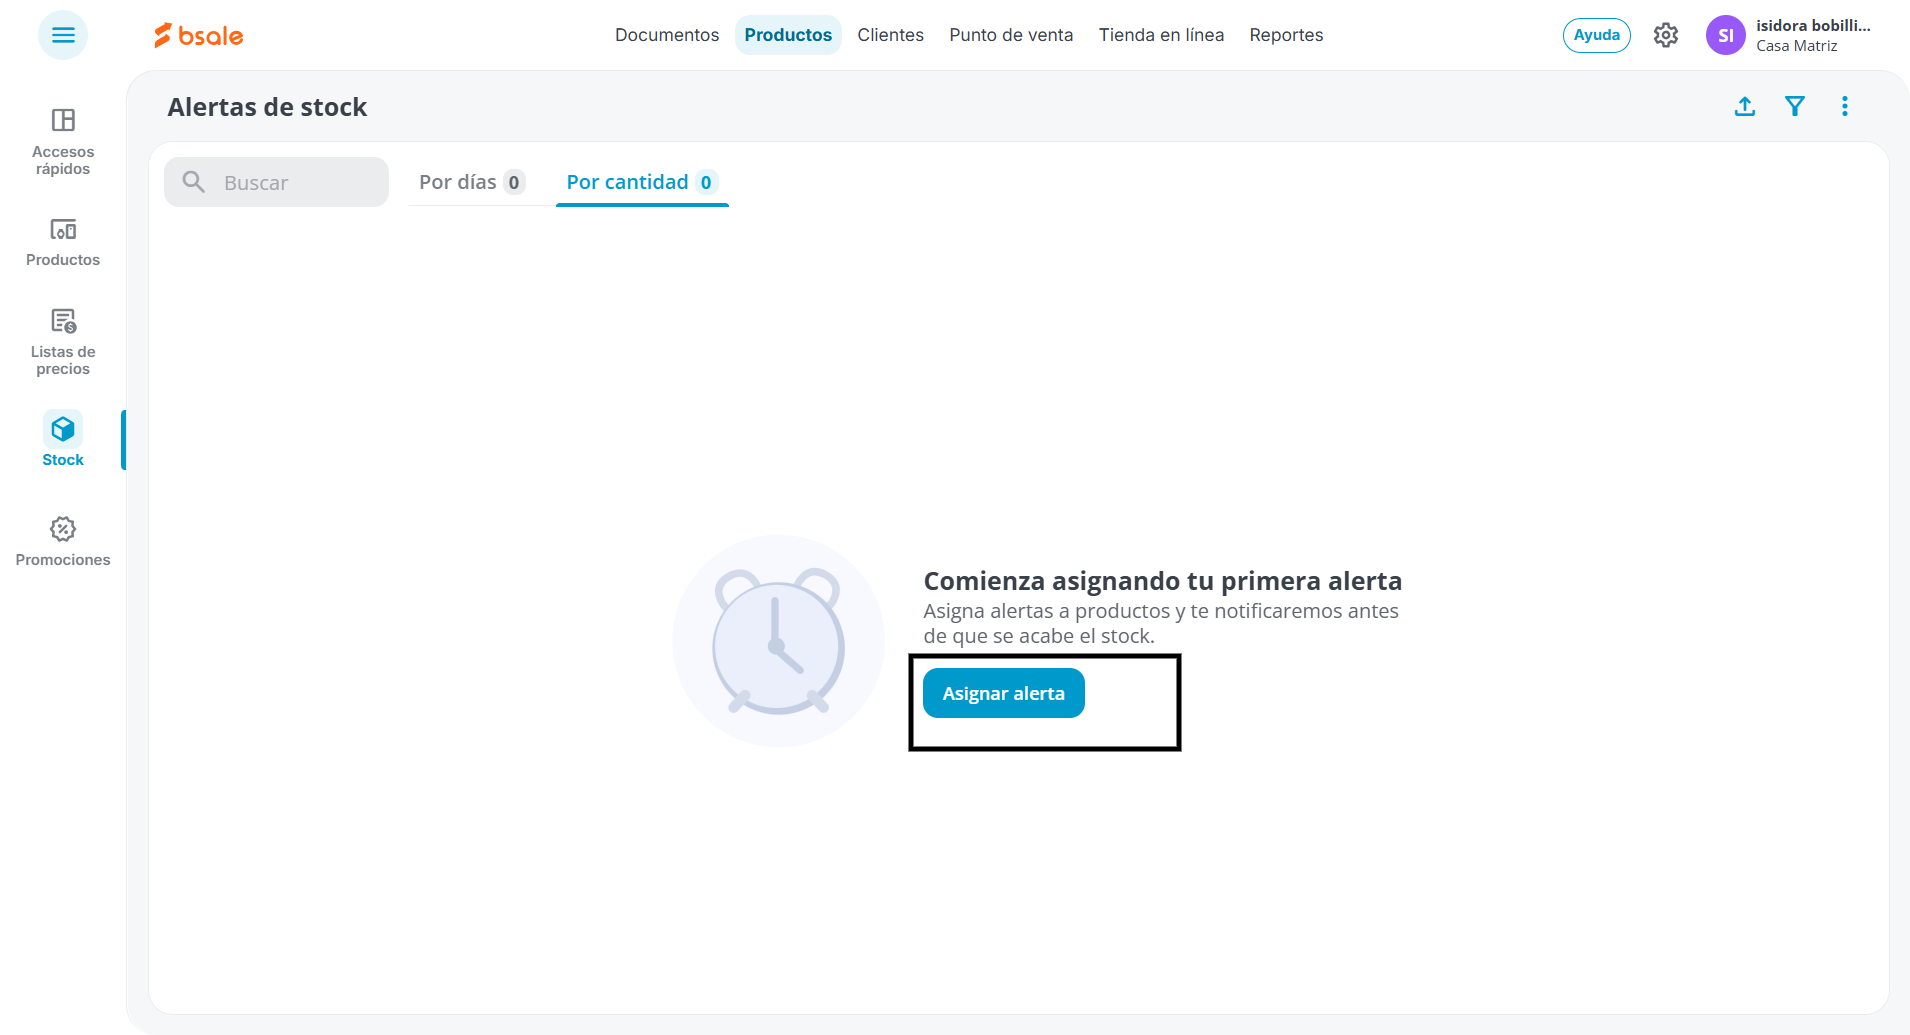Open Accesos rápidos in sidebar

(x=63, y=142)
